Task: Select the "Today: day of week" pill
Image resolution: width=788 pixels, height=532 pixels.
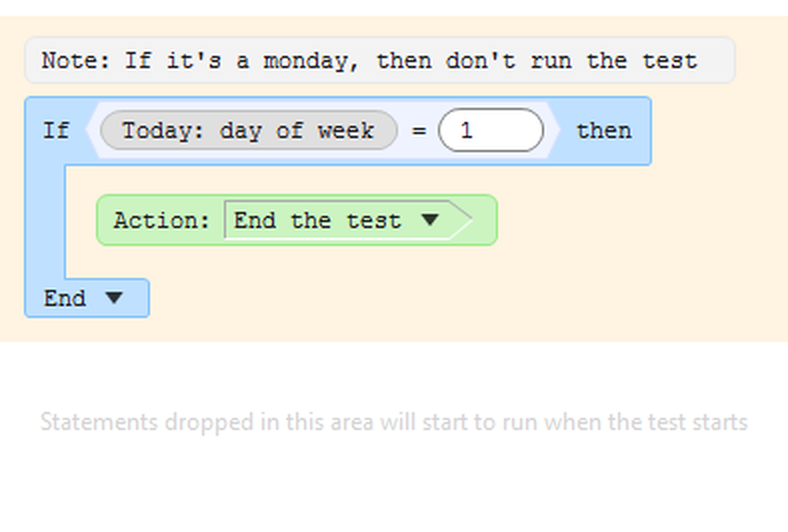Action: [248, 131]
